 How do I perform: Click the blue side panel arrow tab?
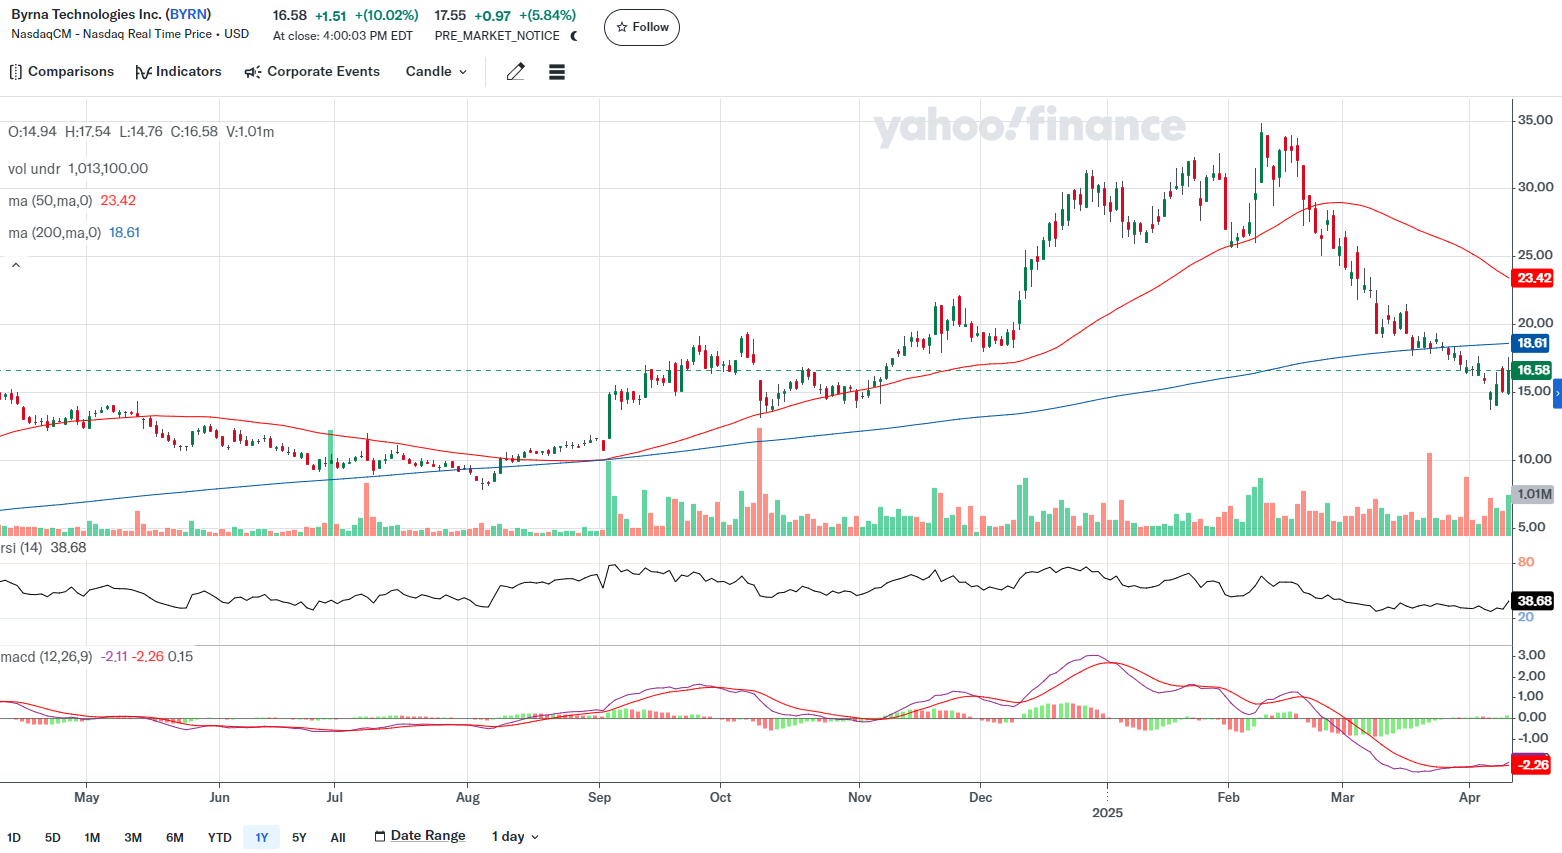tap(1557, 394)
